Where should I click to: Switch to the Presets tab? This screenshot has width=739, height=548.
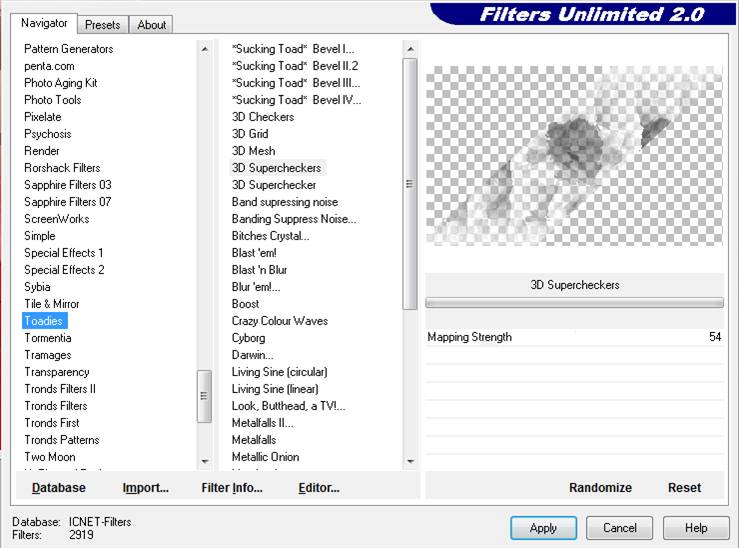pos(102,24)
